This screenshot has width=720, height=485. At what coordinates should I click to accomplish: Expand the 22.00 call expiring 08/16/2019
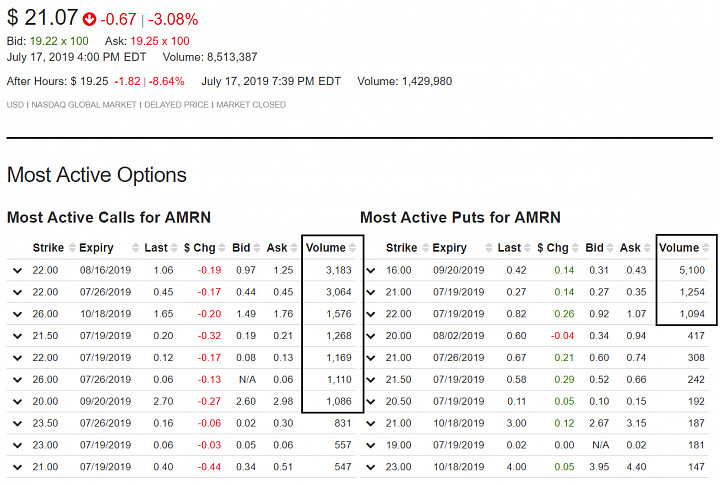[17, 271]
